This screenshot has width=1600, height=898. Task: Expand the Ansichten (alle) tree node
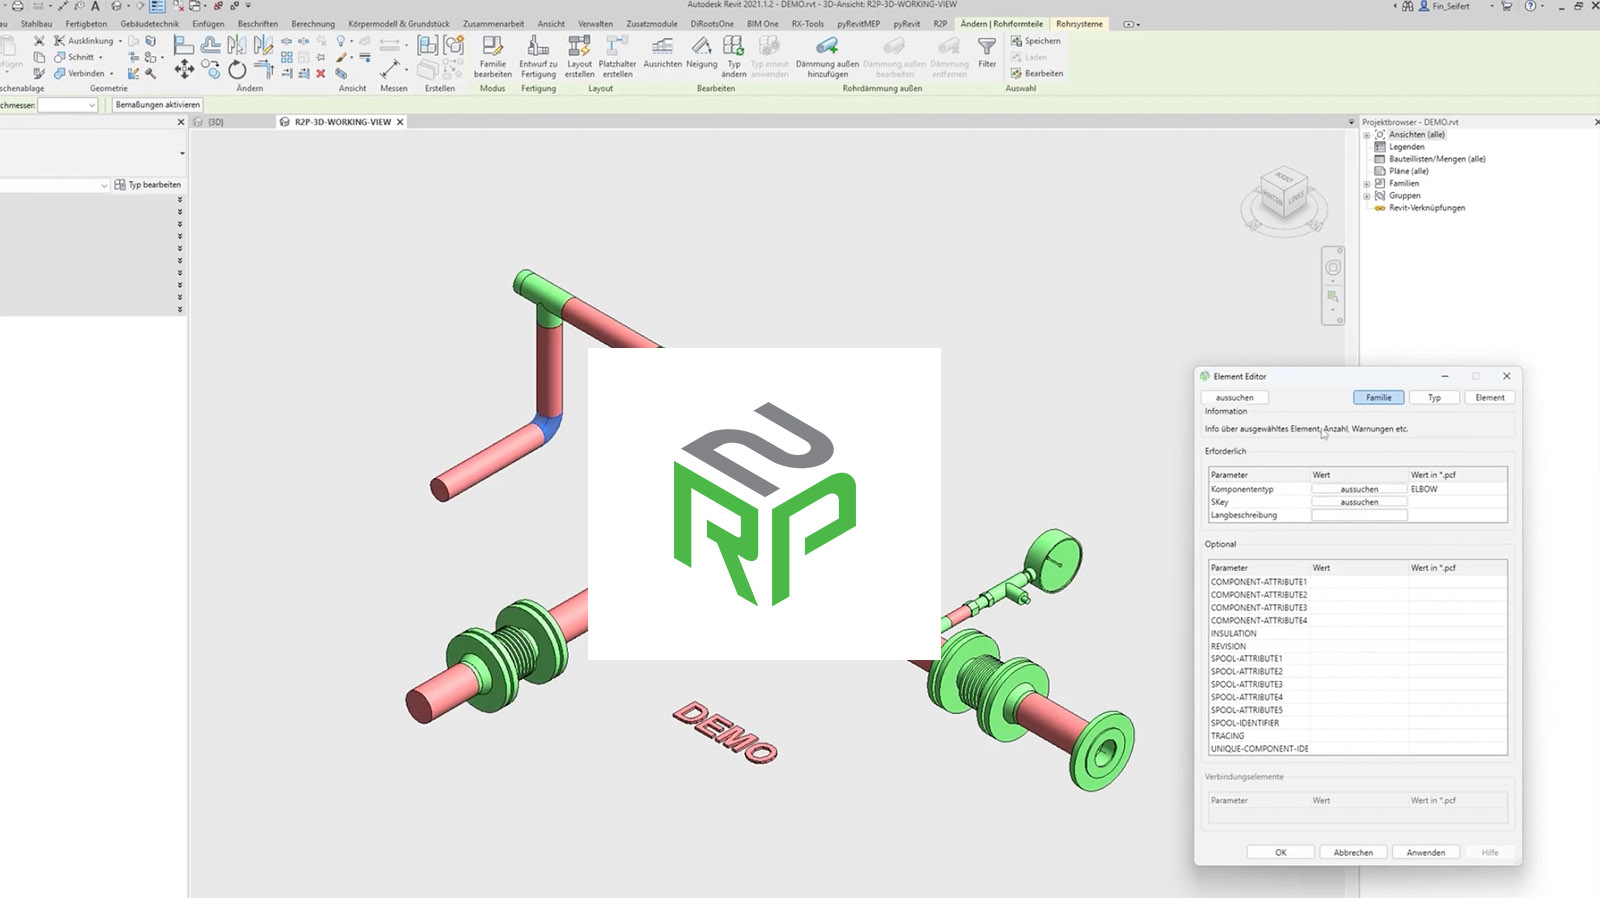(x=1367, y=135)
